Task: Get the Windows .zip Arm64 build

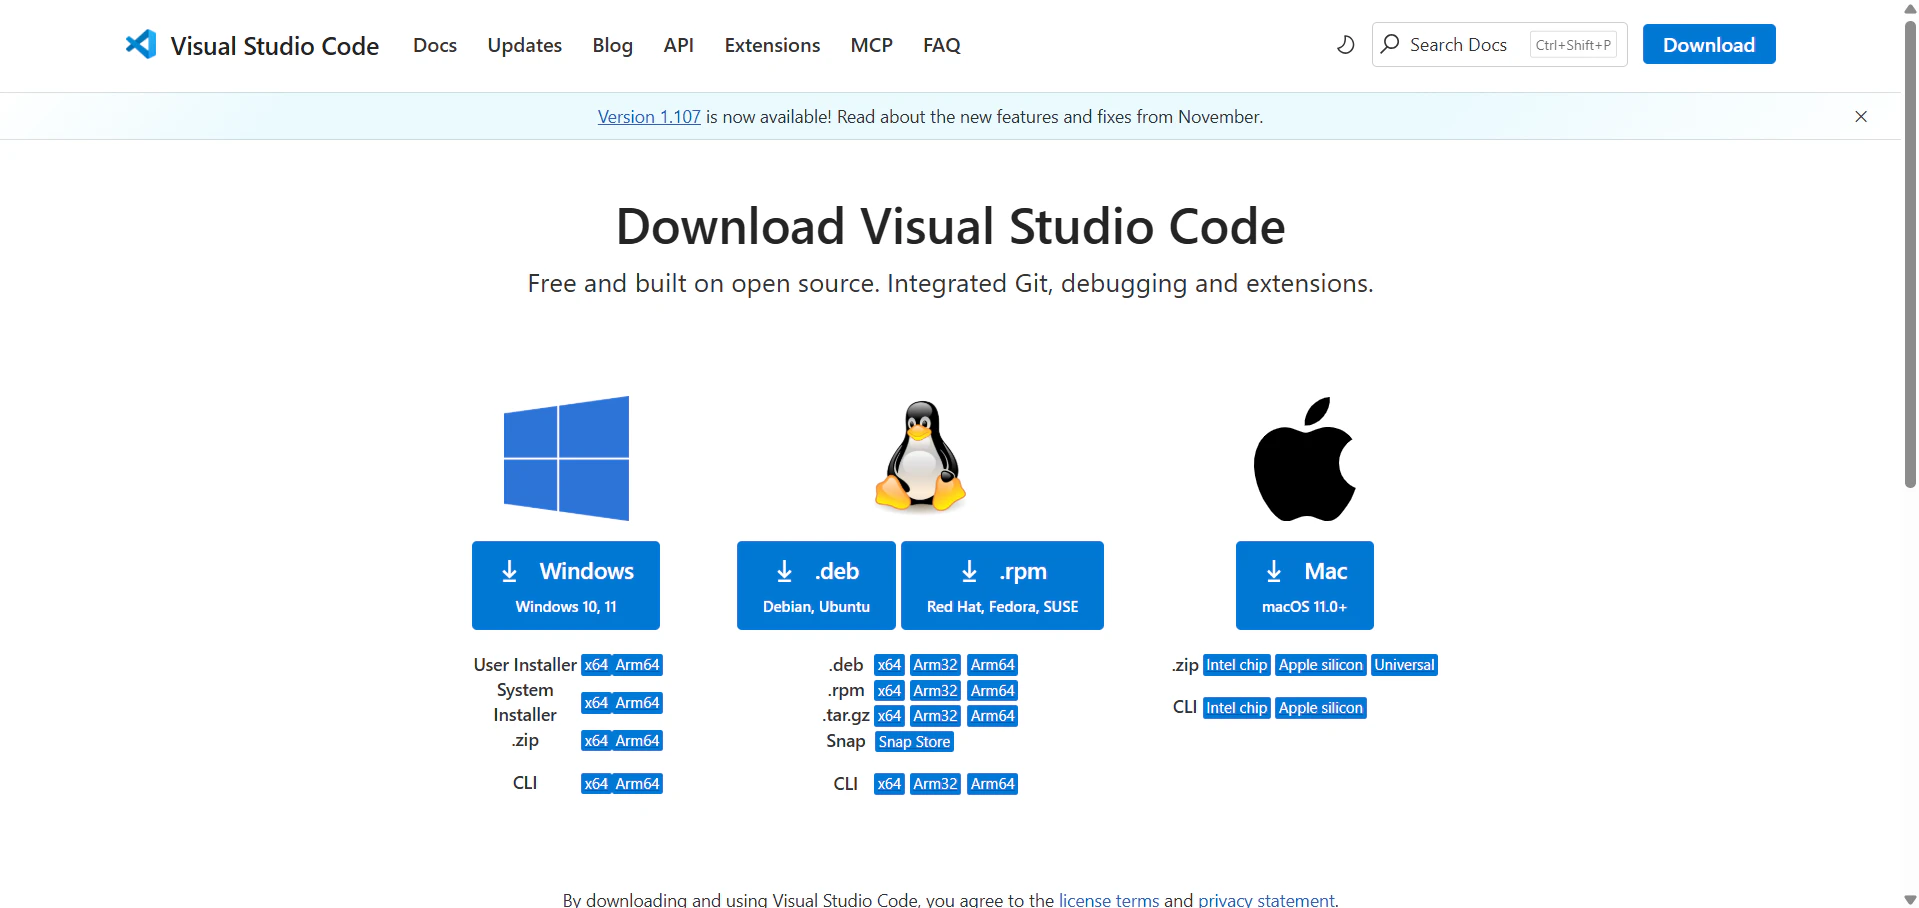Action: coord(638,741)
